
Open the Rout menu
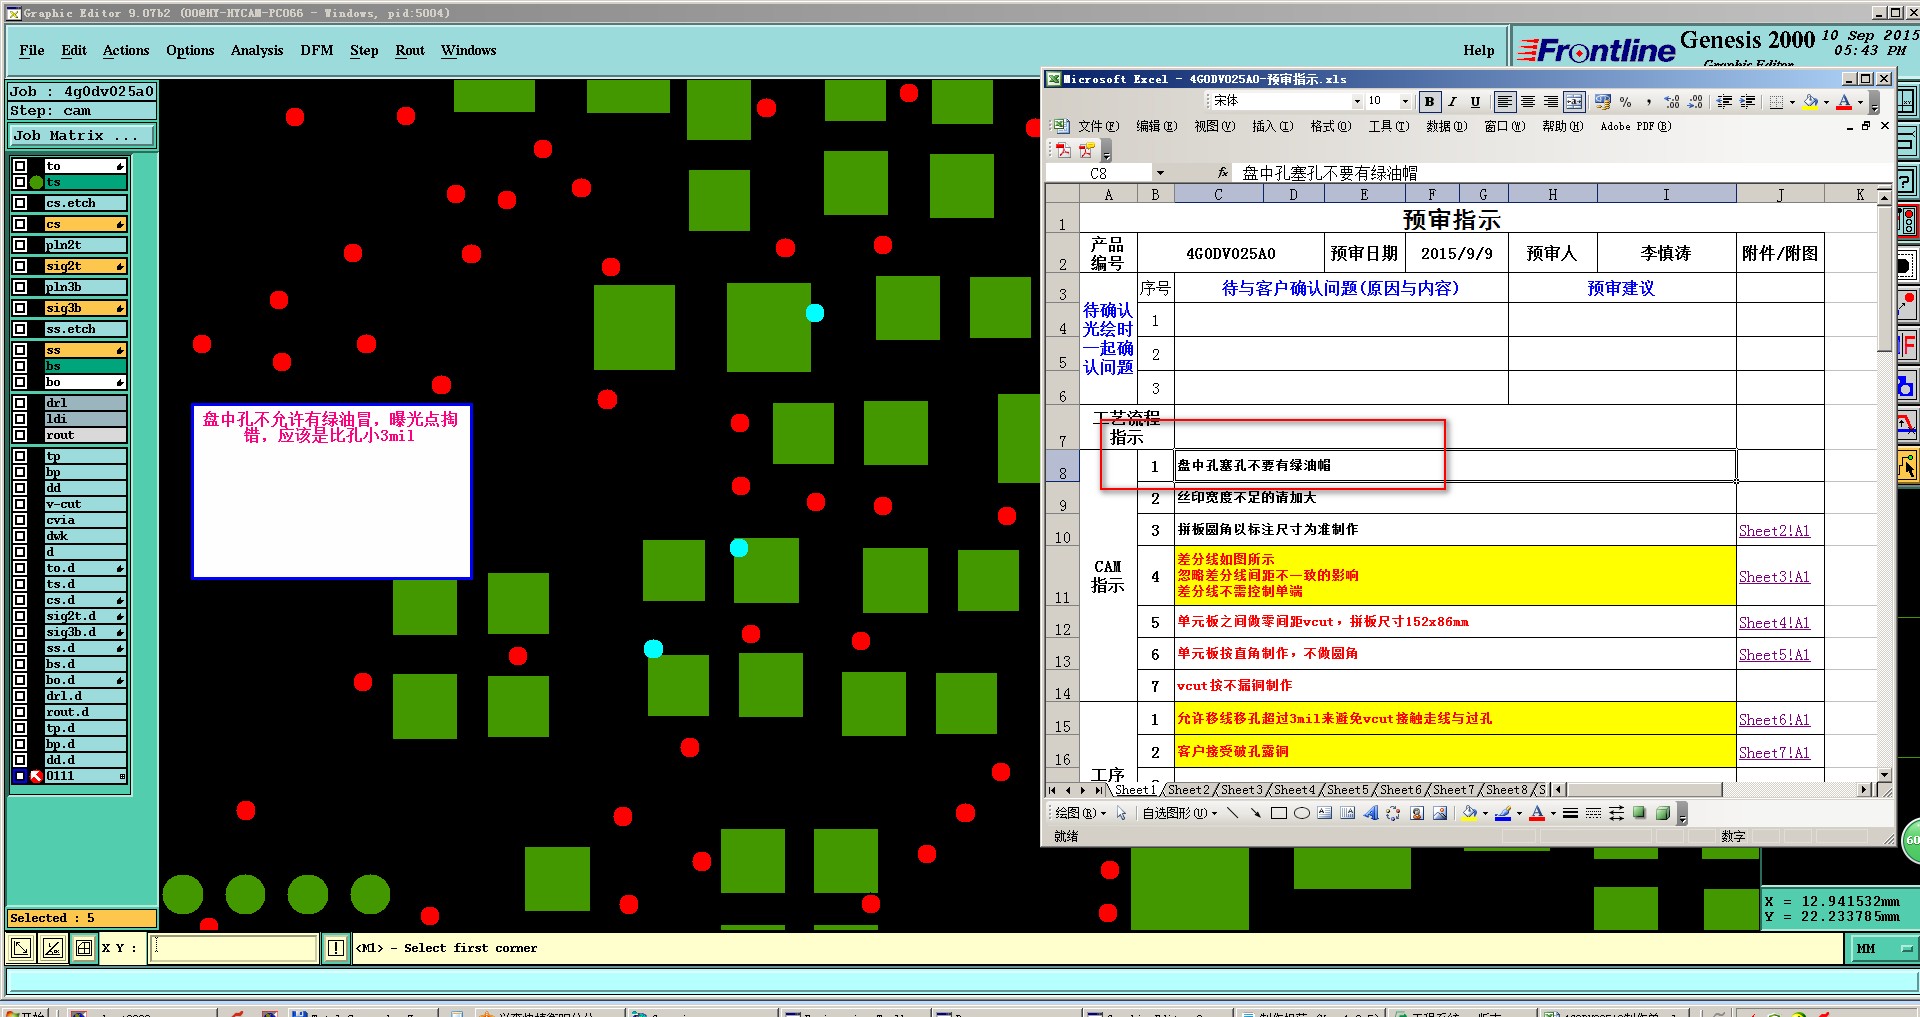410,50
